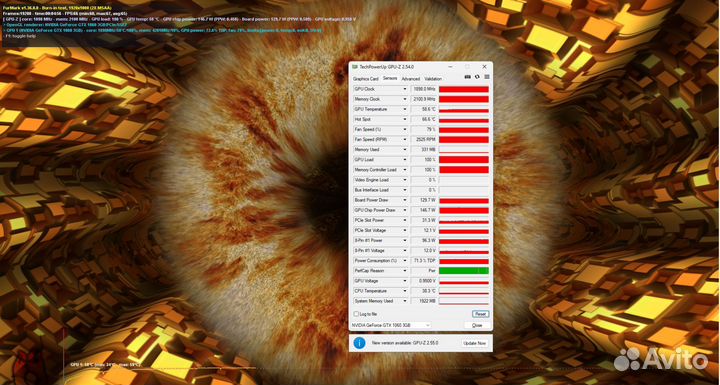Open the PCIe Slot Power dropdown
The image size is (720, 385).
[x=405, y=221]
